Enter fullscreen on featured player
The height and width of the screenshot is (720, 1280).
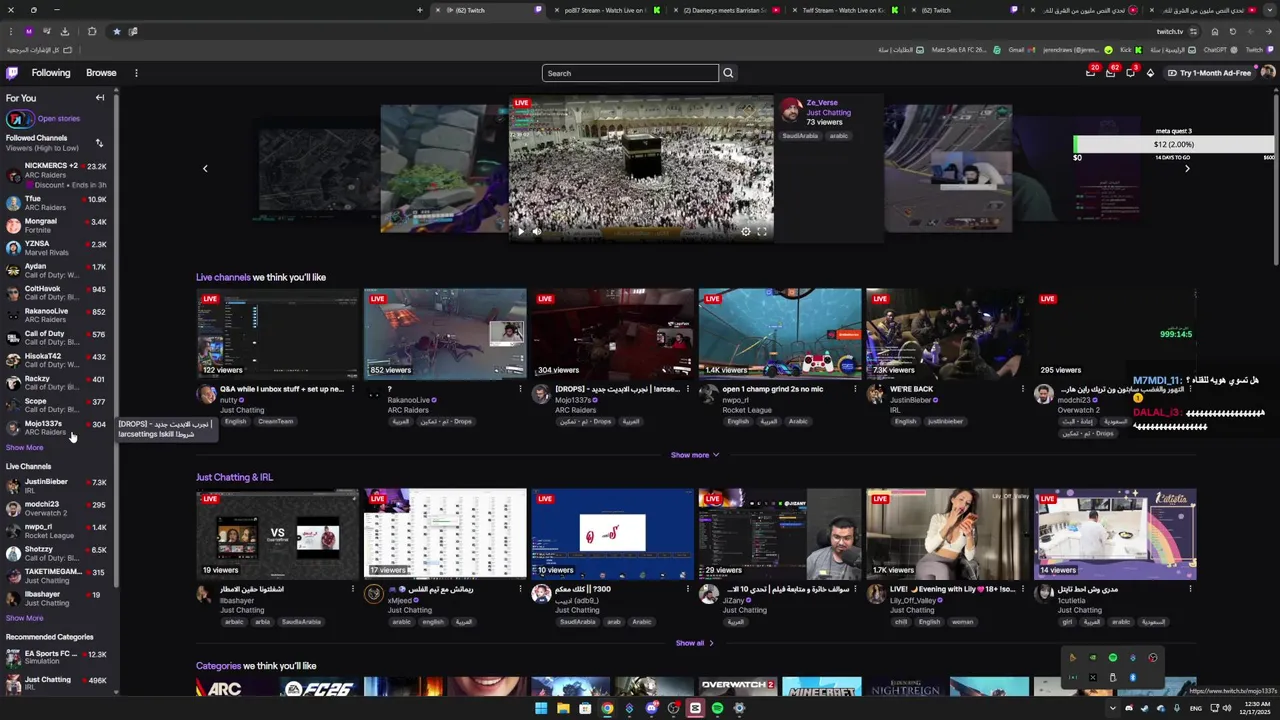762,231
